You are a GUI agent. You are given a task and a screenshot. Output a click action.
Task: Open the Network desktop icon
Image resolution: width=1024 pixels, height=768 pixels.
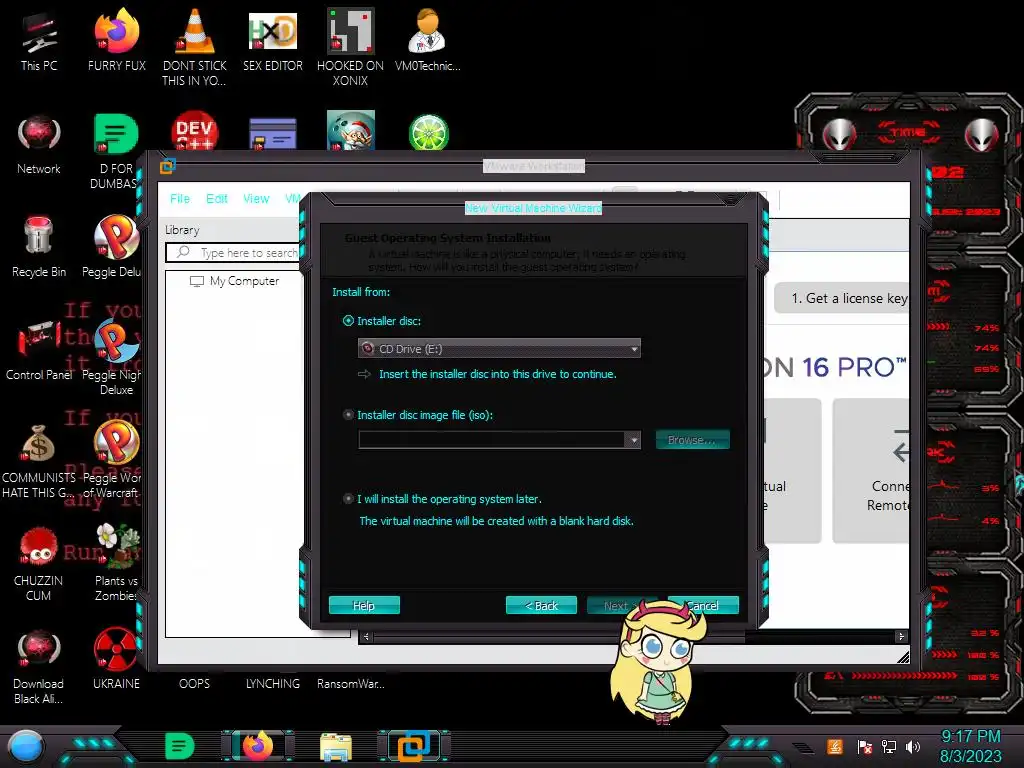[39, 144]
